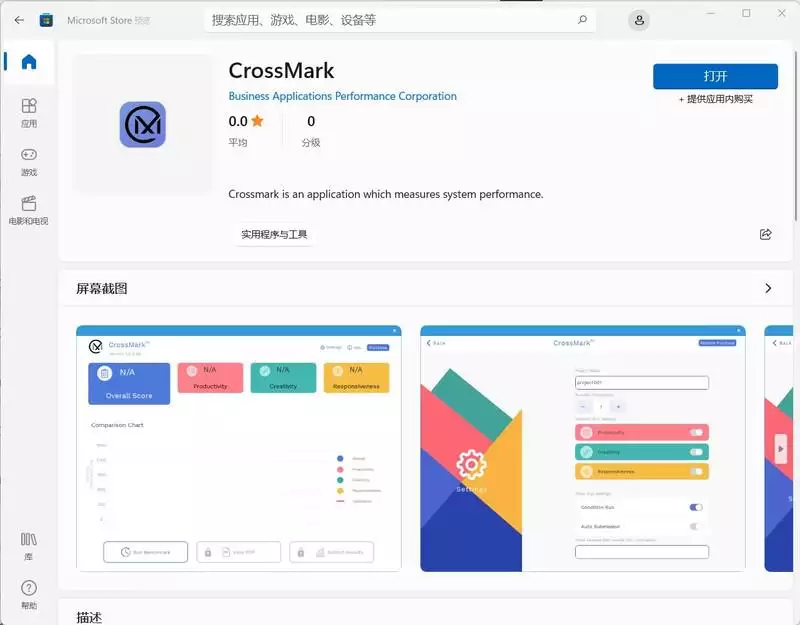Screen dimensions: 800x625
Task: Open CrossMark with the 打开 button
Action: click(x=715, y=77)
